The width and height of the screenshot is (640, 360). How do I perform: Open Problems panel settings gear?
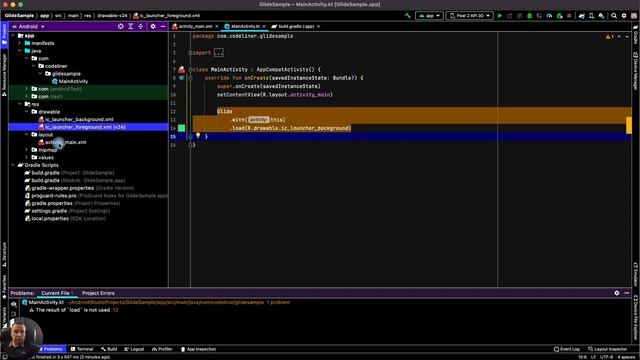(617, 293)
